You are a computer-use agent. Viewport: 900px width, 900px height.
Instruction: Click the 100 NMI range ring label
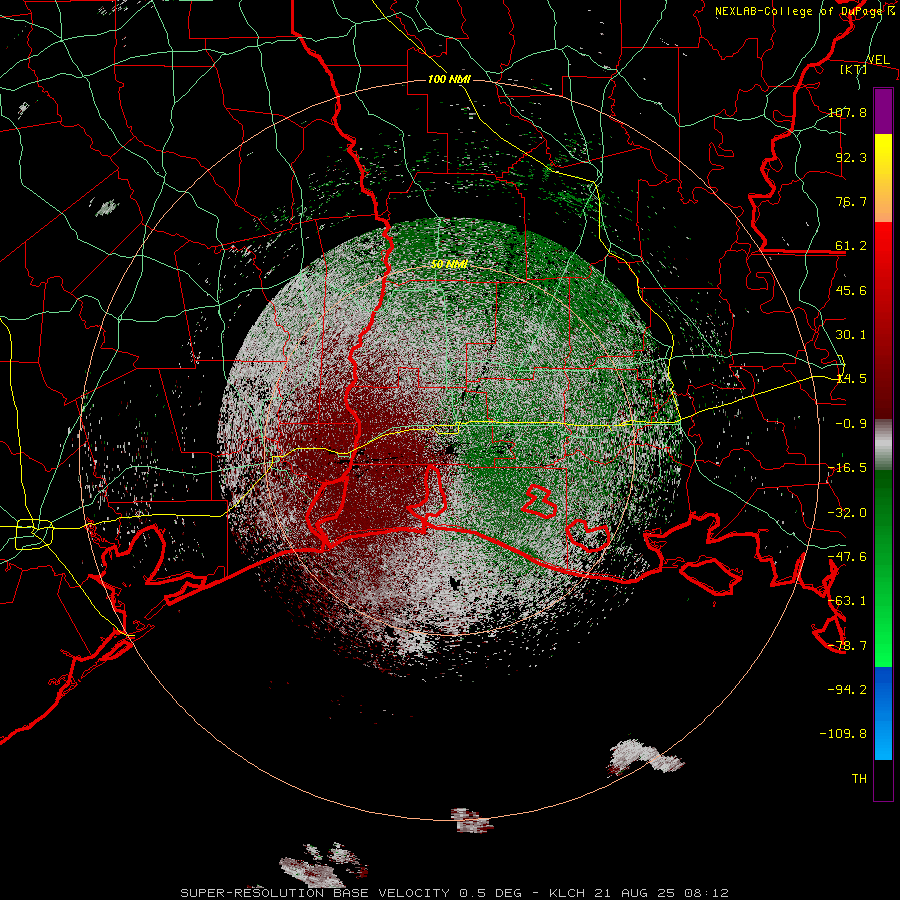(x=449, y=79)
